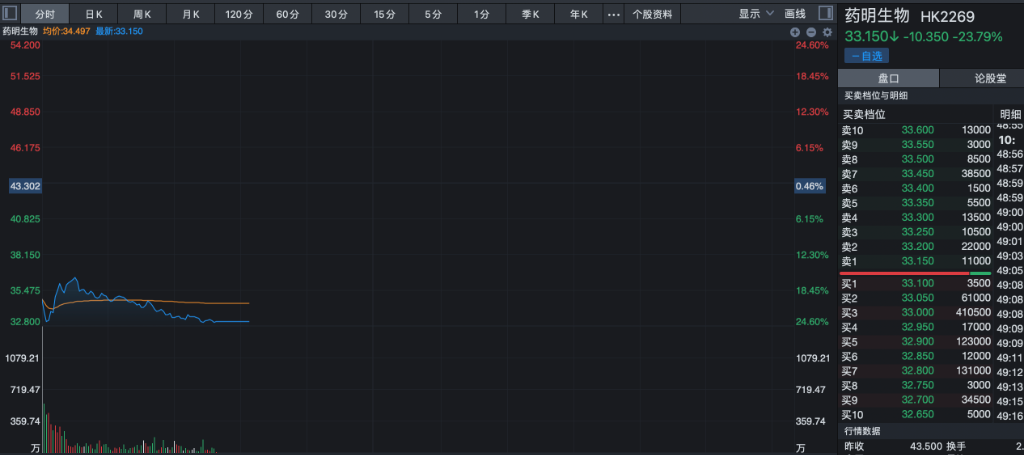The width and height of the screenshot is (1024, 455).
Task: Select the 分时 intraday tab
Action: point(45,14)
